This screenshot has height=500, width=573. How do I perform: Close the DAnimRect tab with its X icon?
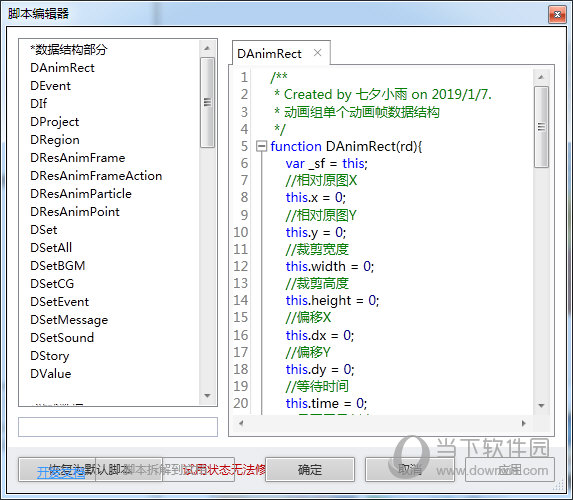(318, 53)
